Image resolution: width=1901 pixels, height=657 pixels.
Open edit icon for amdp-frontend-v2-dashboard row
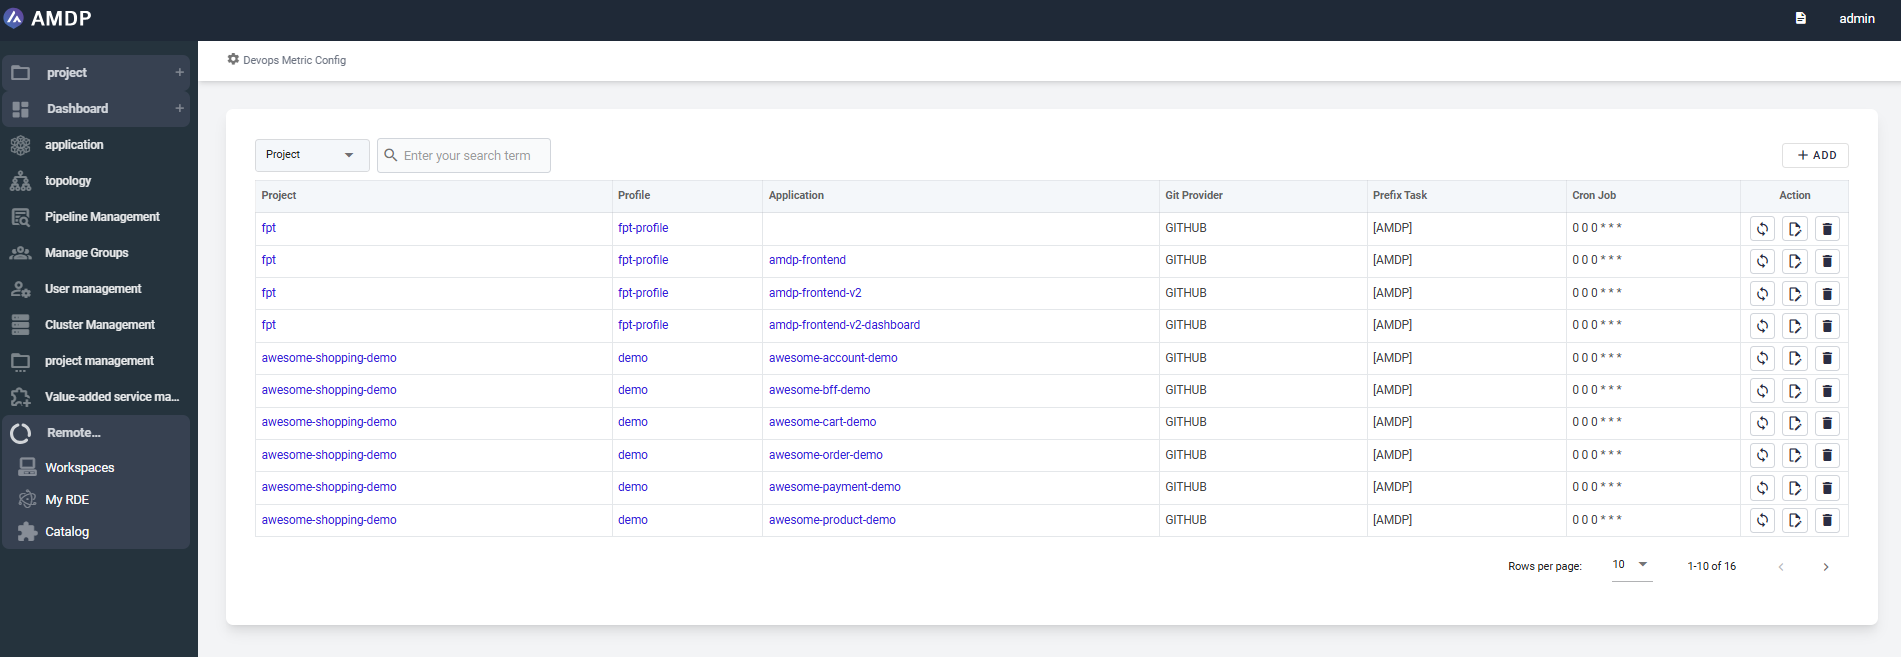coord(1795,326)
